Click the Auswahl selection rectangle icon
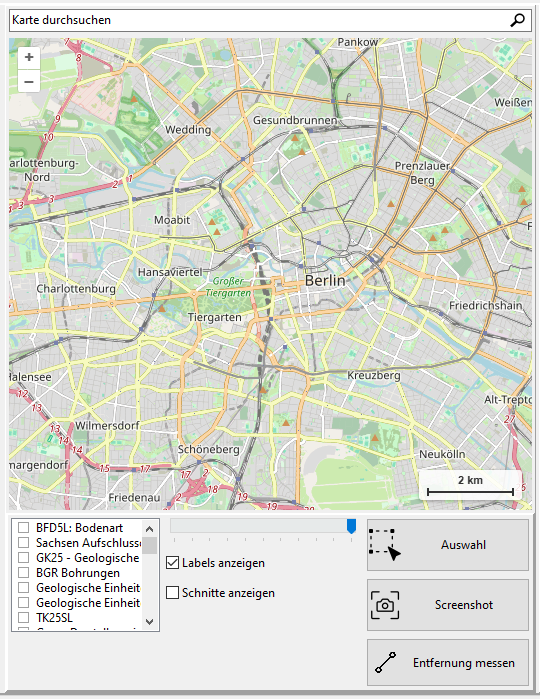 click(x=385, y=545)
